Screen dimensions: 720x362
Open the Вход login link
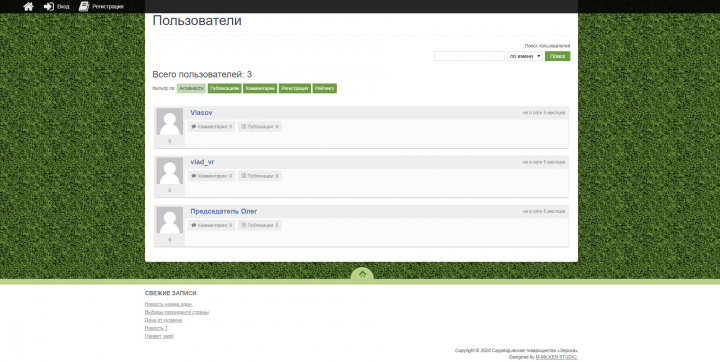56,6
